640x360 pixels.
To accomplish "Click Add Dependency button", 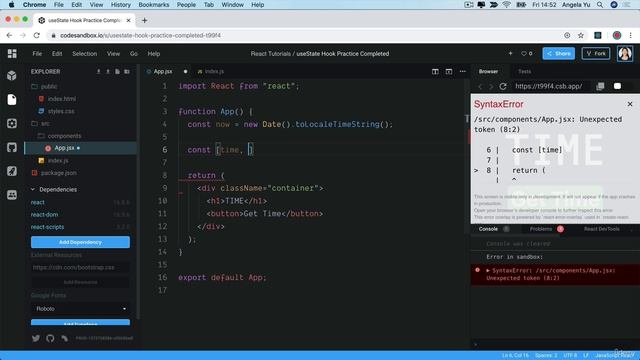I will coord(80,242).
